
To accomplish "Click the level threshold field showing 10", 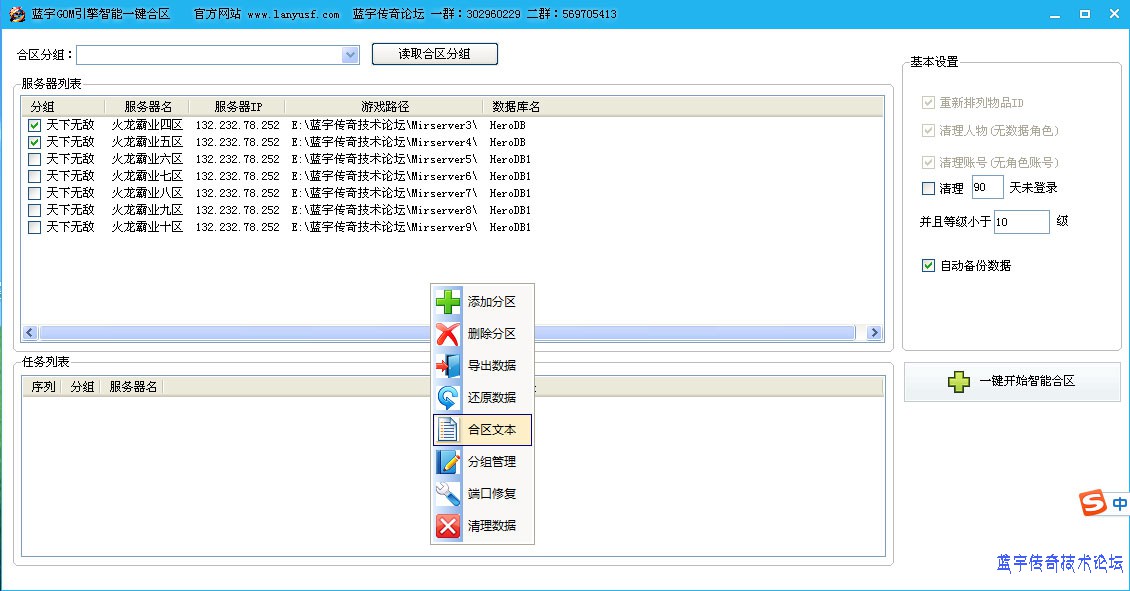I will tap(1021, 222).
